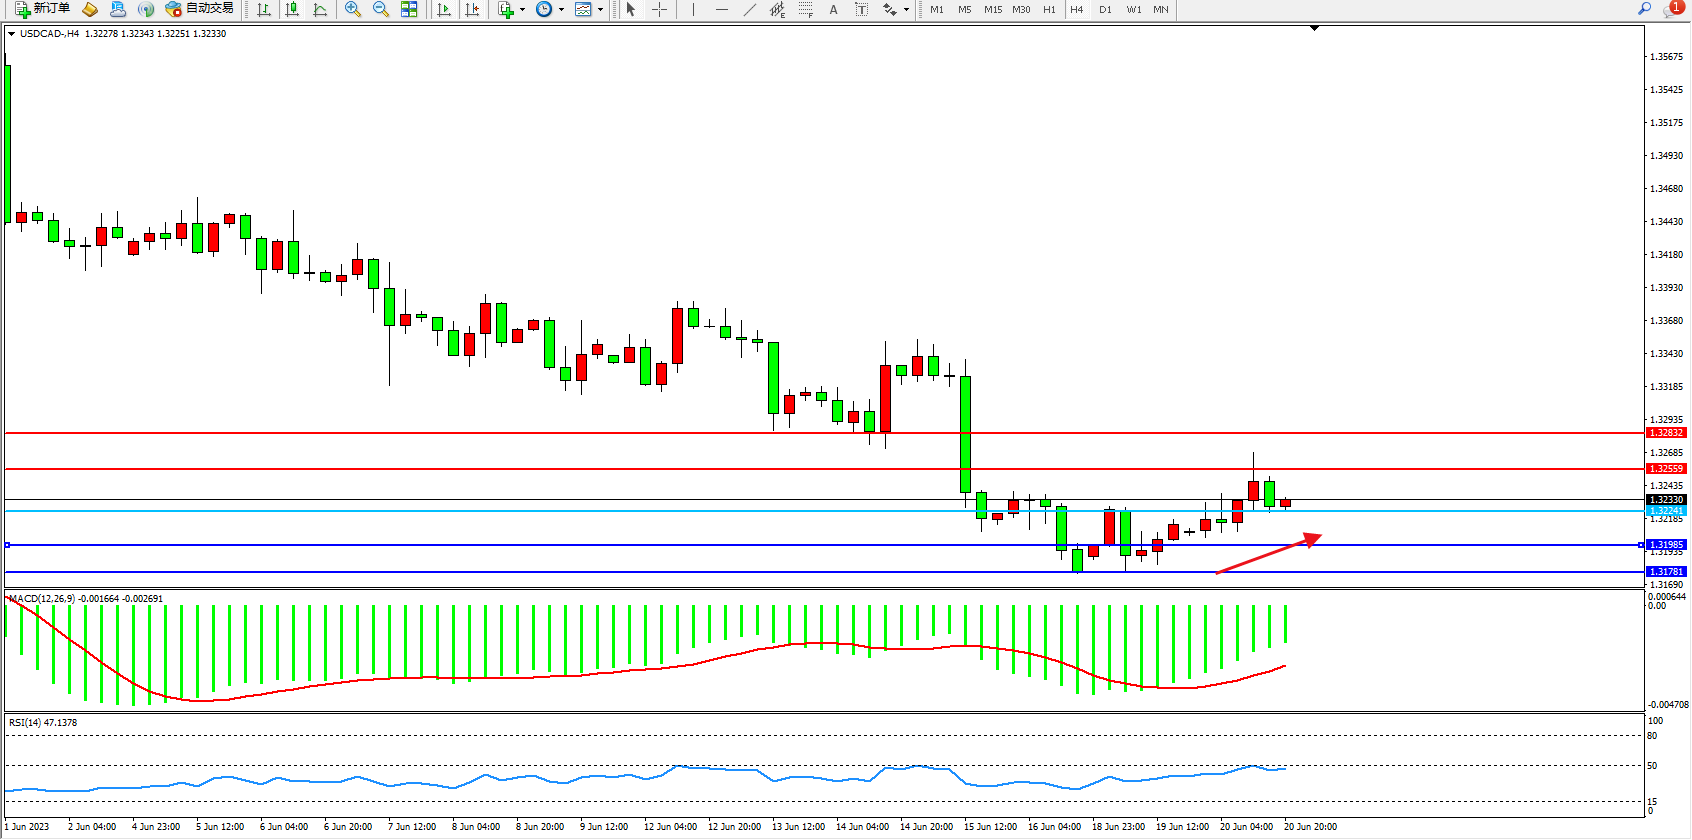
Task: Zoom in on the chart
Action: [x=353, y=9]
